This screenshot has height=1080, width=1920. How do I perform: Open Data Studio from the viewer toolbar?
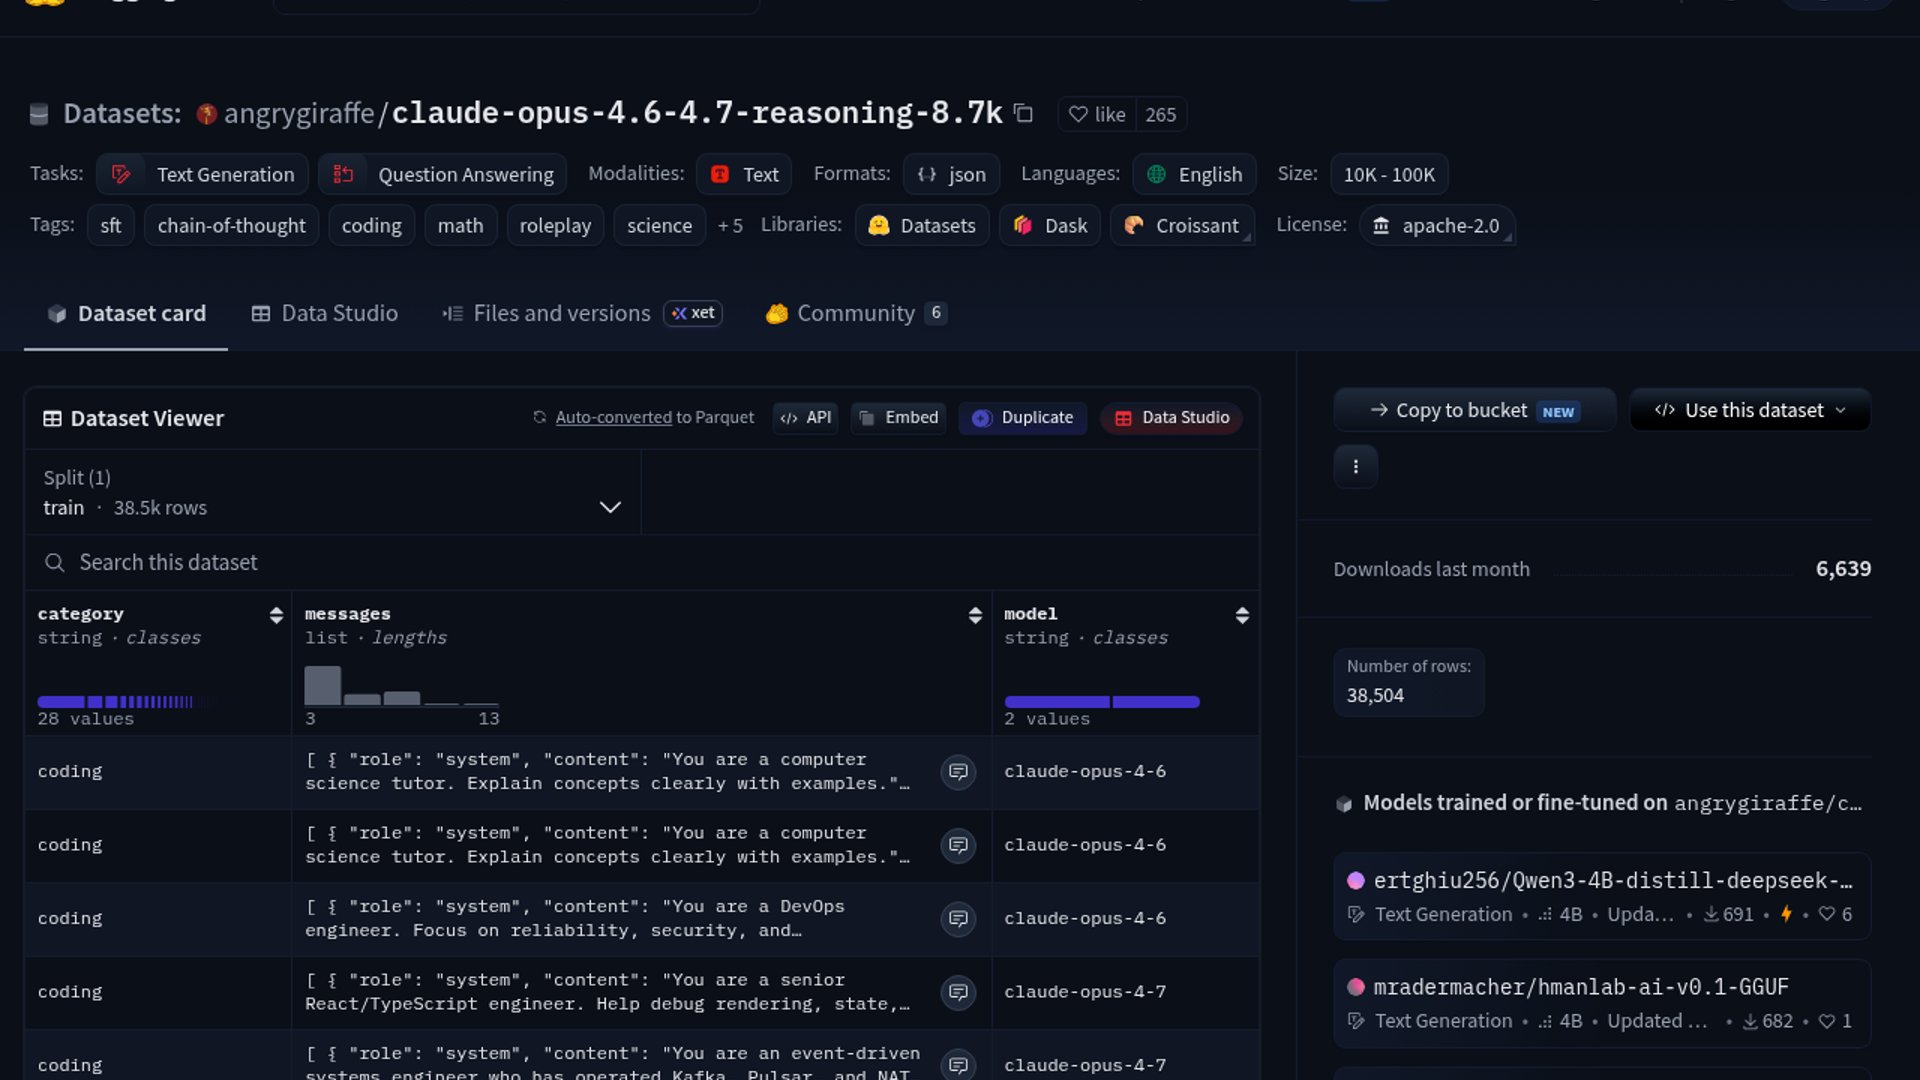(x=1172, y=417)
